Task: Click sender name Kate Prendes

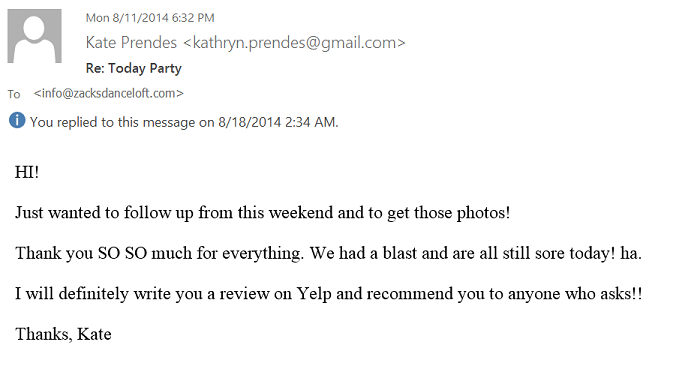Action: click(131, 42)
